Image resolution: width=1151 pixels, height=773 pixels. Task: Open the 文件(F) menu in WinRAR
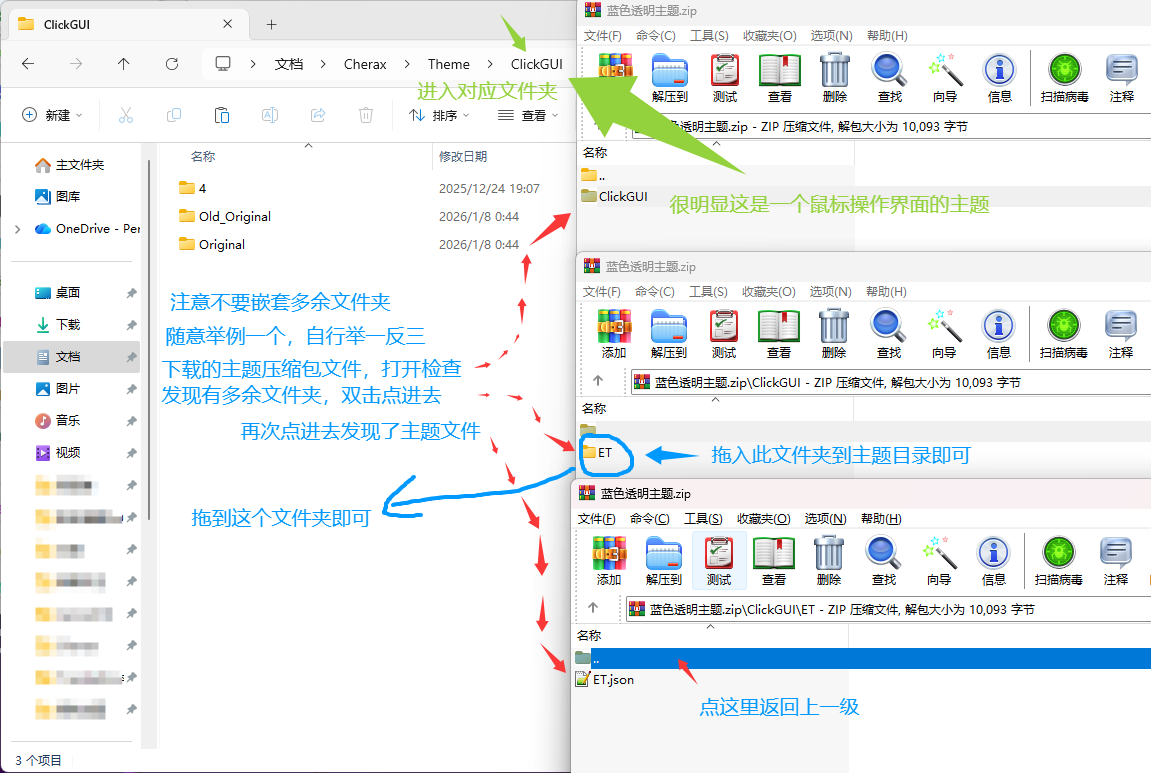coord(601,35)
